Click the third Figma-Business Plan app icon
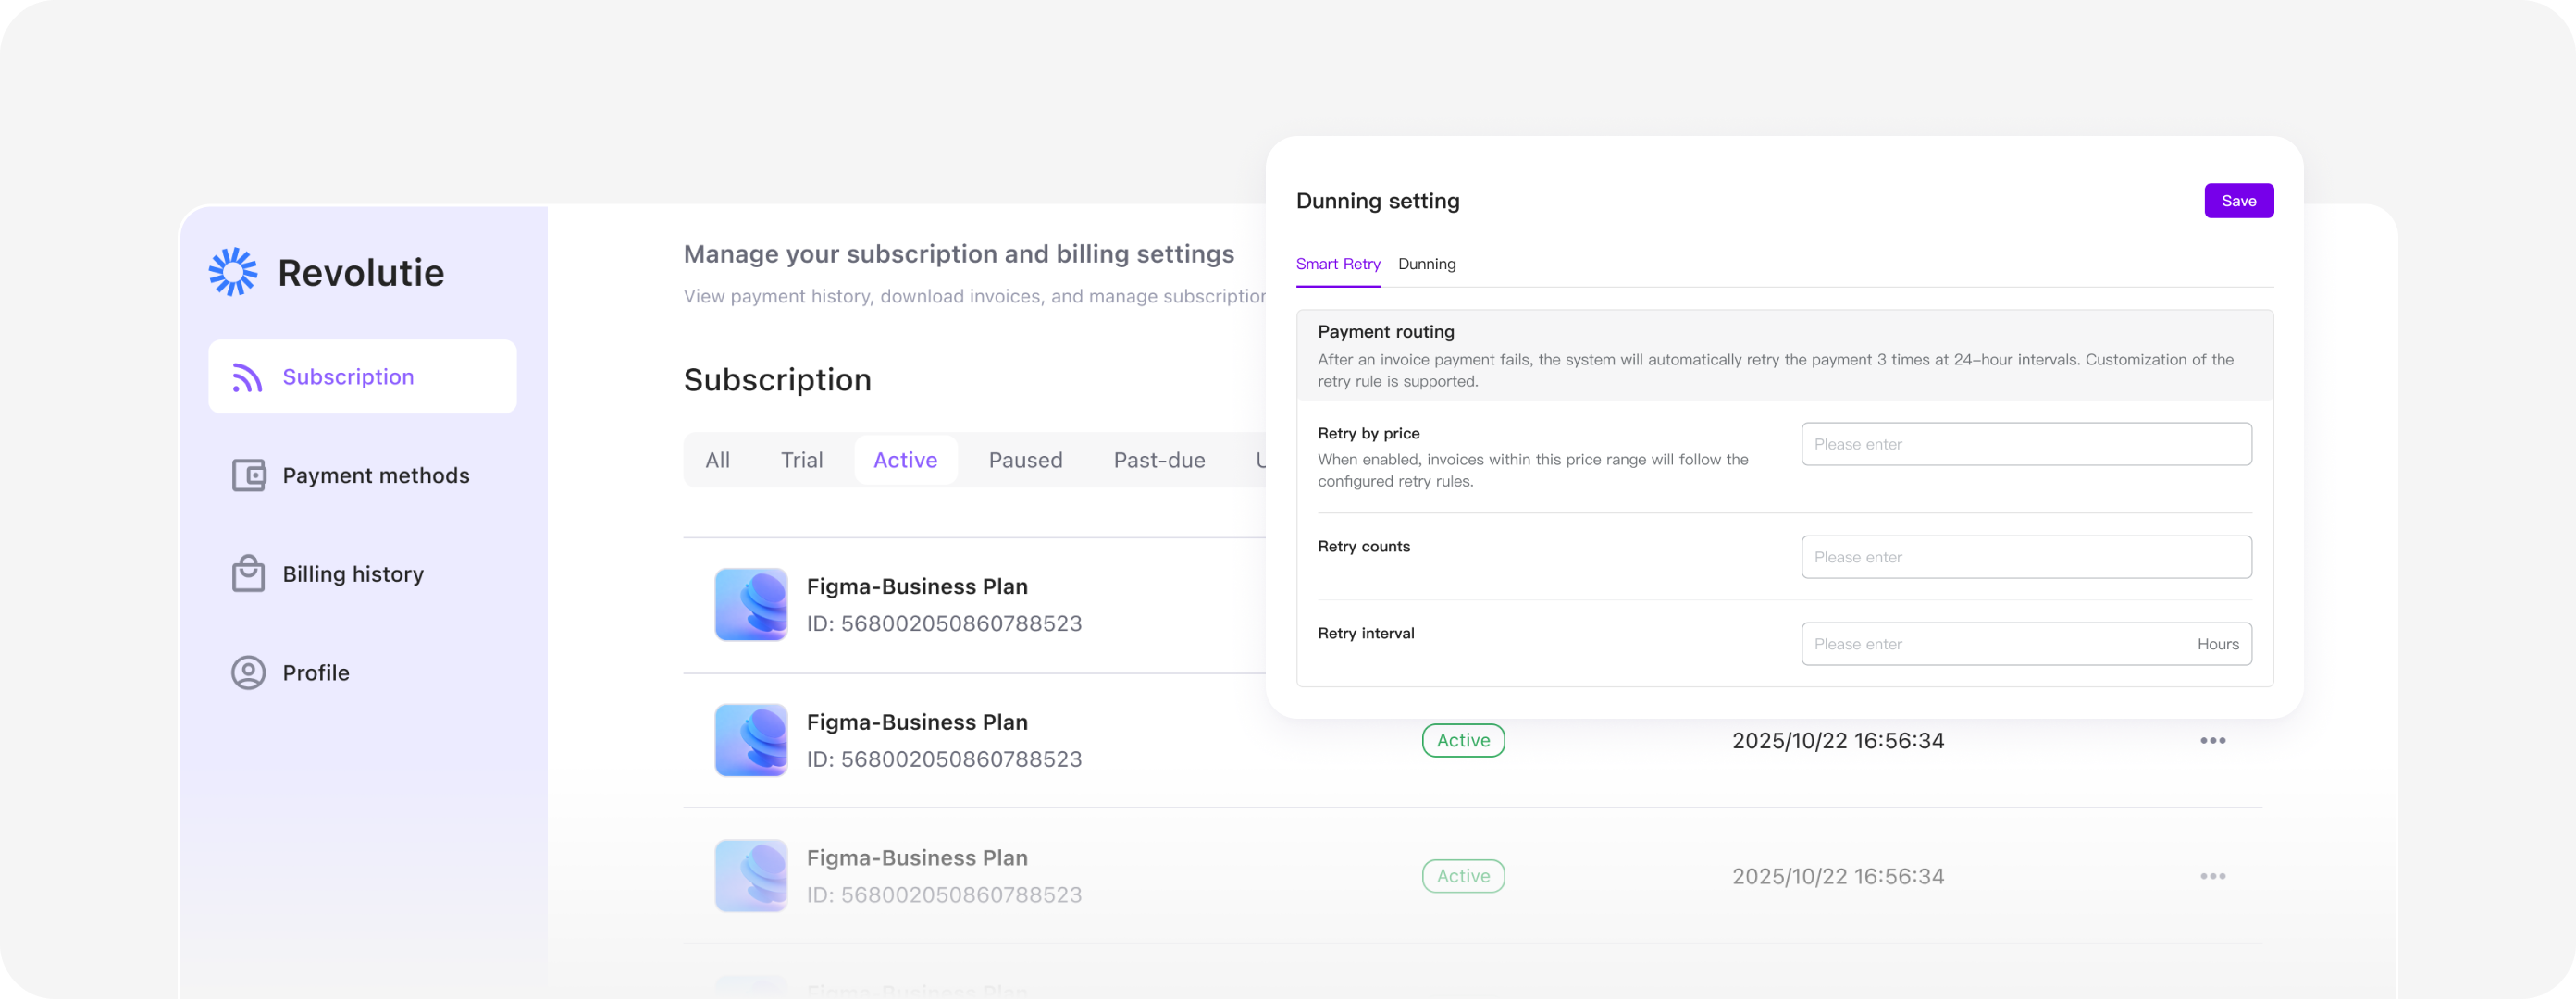The height and width of the screenshot is (999, 2576). 751,875
